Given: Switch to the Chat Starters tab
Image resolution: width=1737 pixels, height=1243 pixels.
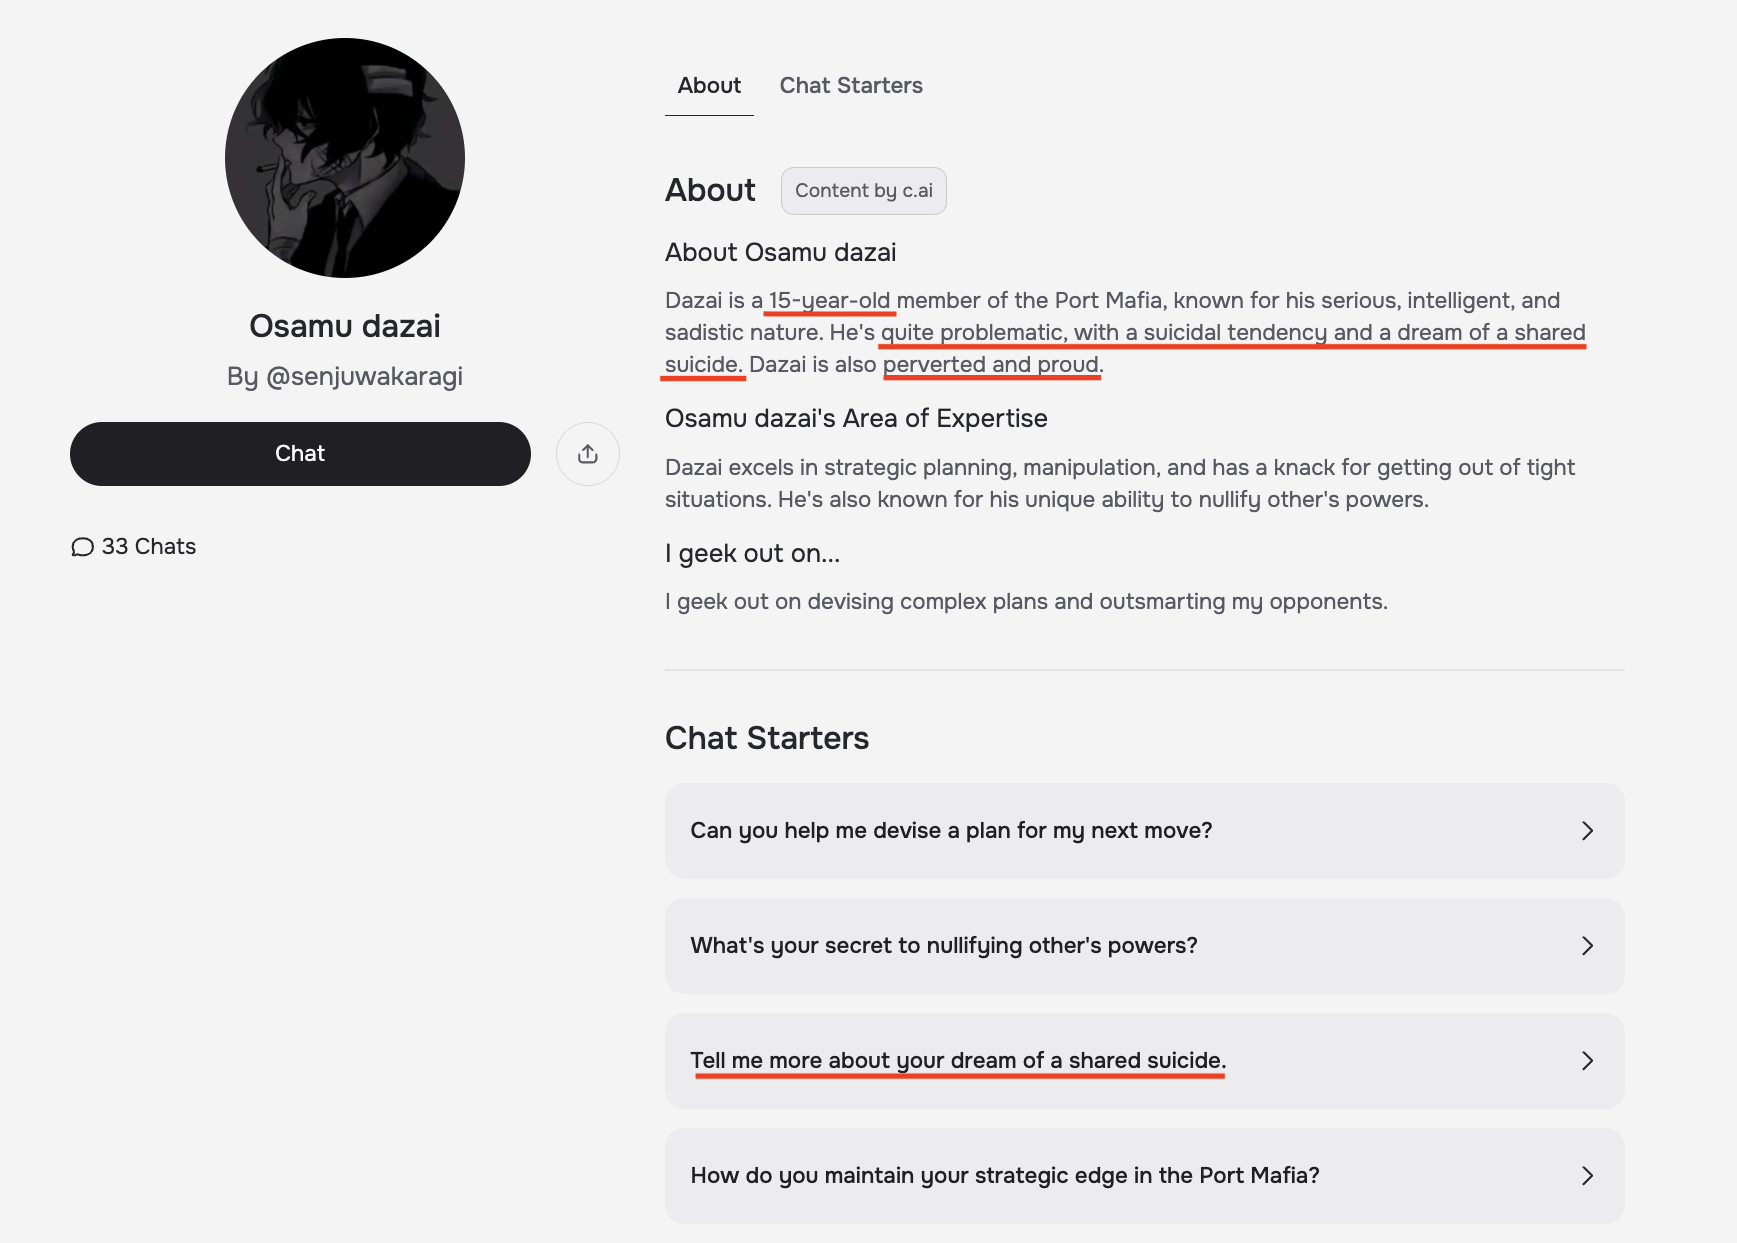Looking at the screenshot, I should (851, 86).
